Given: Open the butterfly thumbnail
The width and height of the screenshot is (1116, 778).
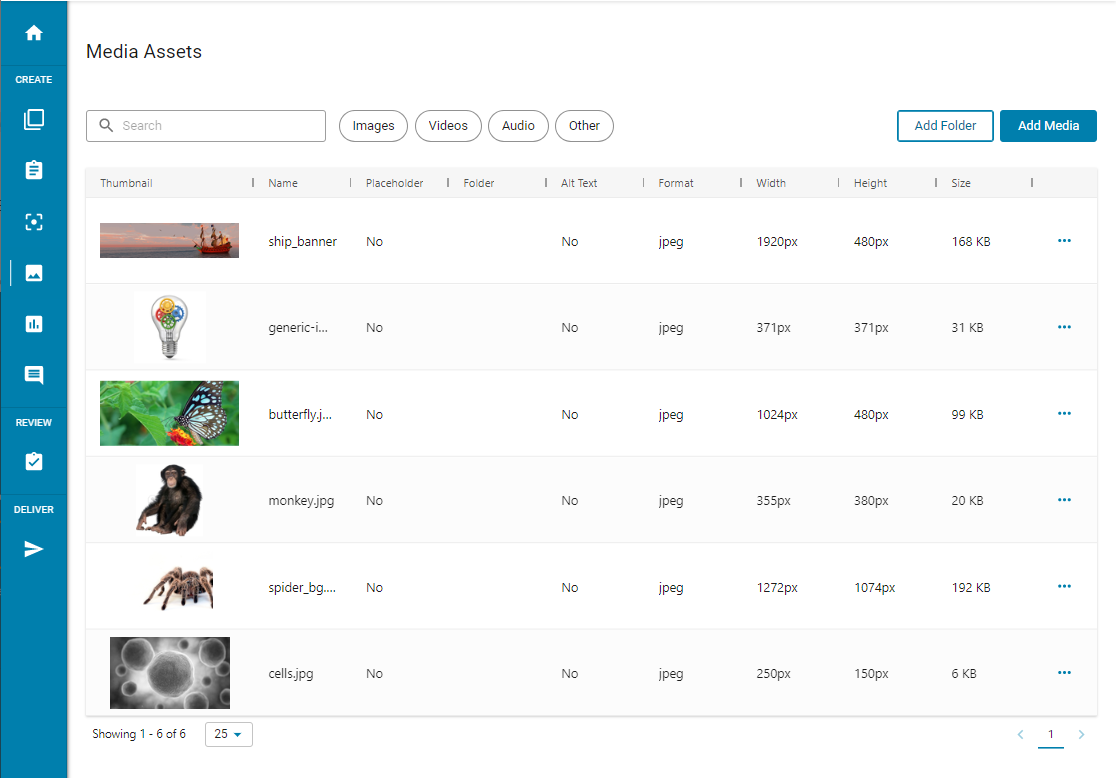Looking at the screenshot, I should (169, 414).
